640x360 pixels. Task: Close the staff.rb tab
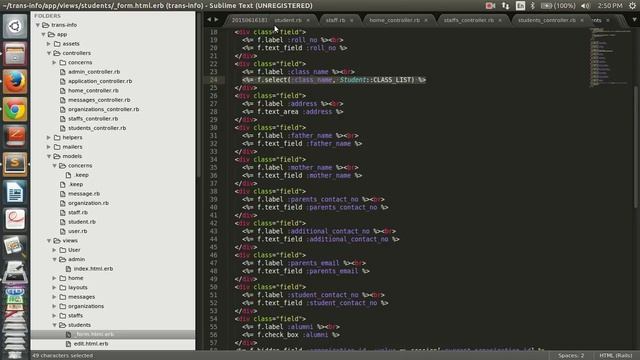pos(351,20)
